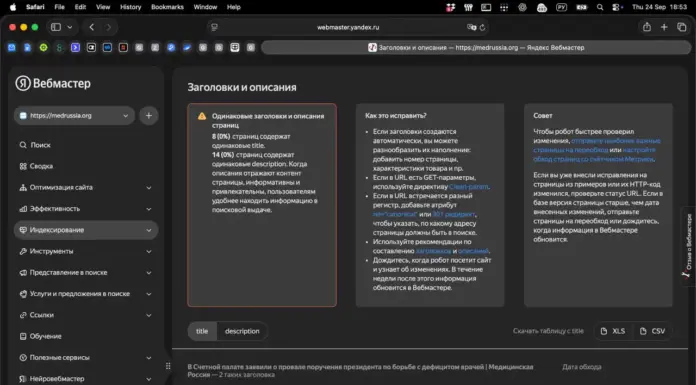This screenshot has width=696, height=385.
Task: Expand Услуги и предложения в поиске chevron
Action: [149, 294]
